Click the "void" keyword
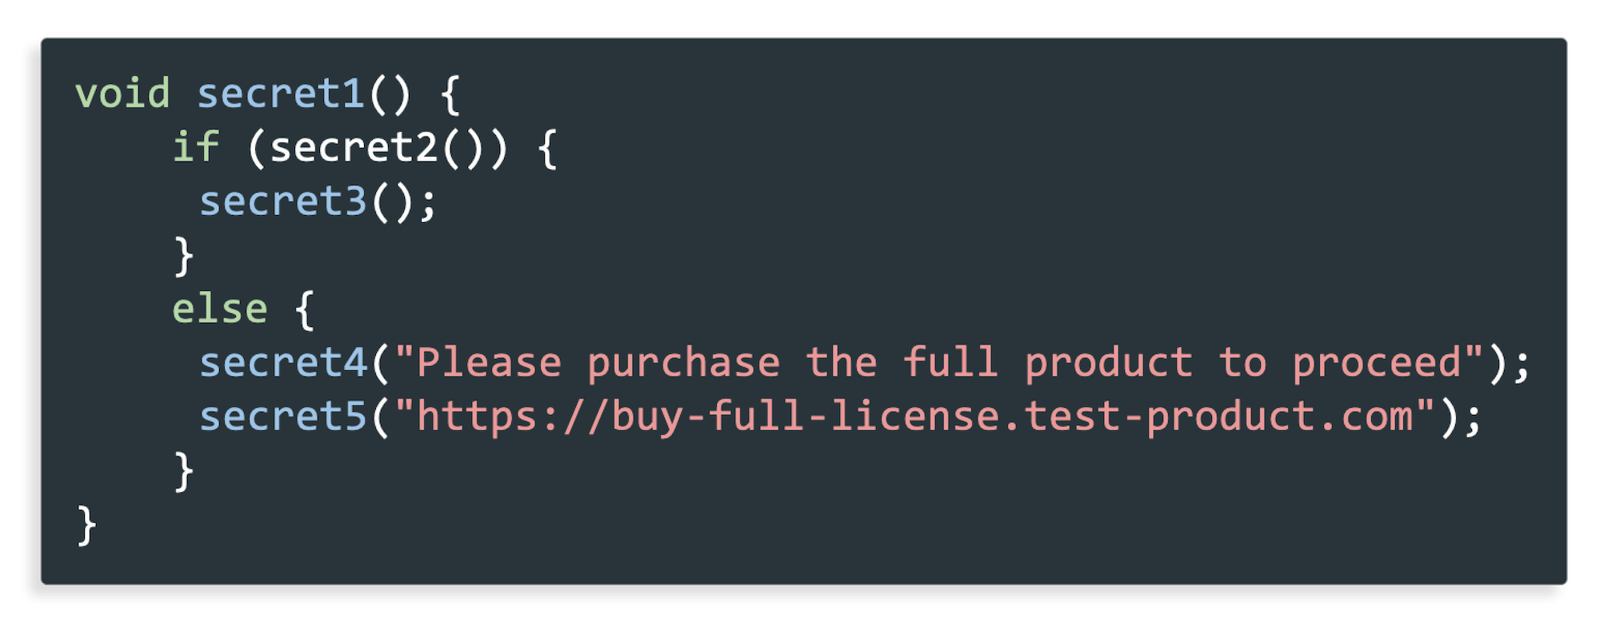 click(x=122, y=94)
